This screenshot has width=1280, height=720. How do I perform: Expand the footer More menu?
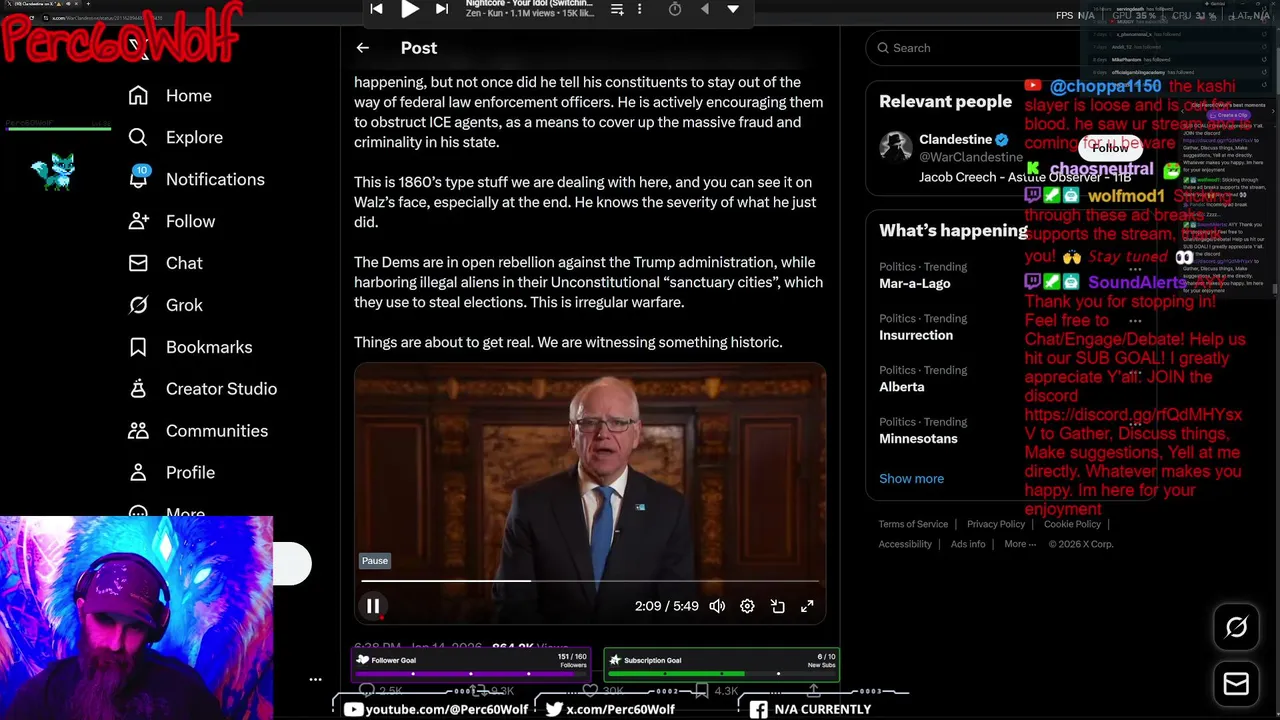tap(1020, 544)
